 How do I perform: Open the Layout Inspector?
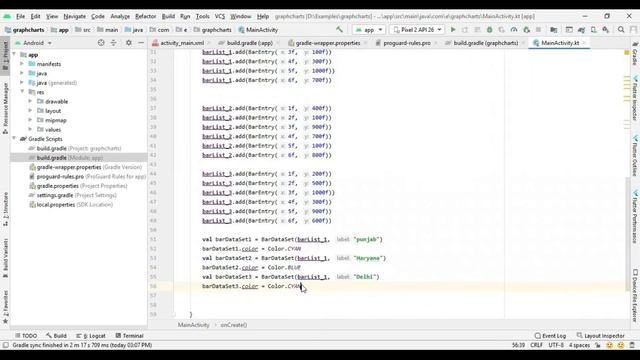point(600,336)
